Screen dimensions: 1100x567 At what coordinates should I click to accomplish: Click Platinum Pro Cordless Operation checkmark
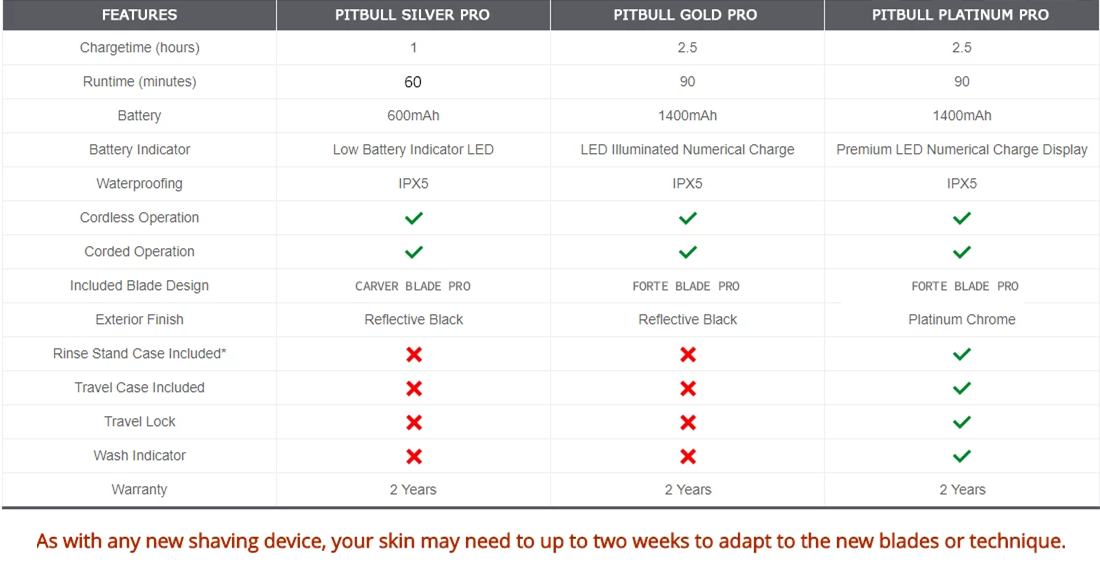(962, 218)
